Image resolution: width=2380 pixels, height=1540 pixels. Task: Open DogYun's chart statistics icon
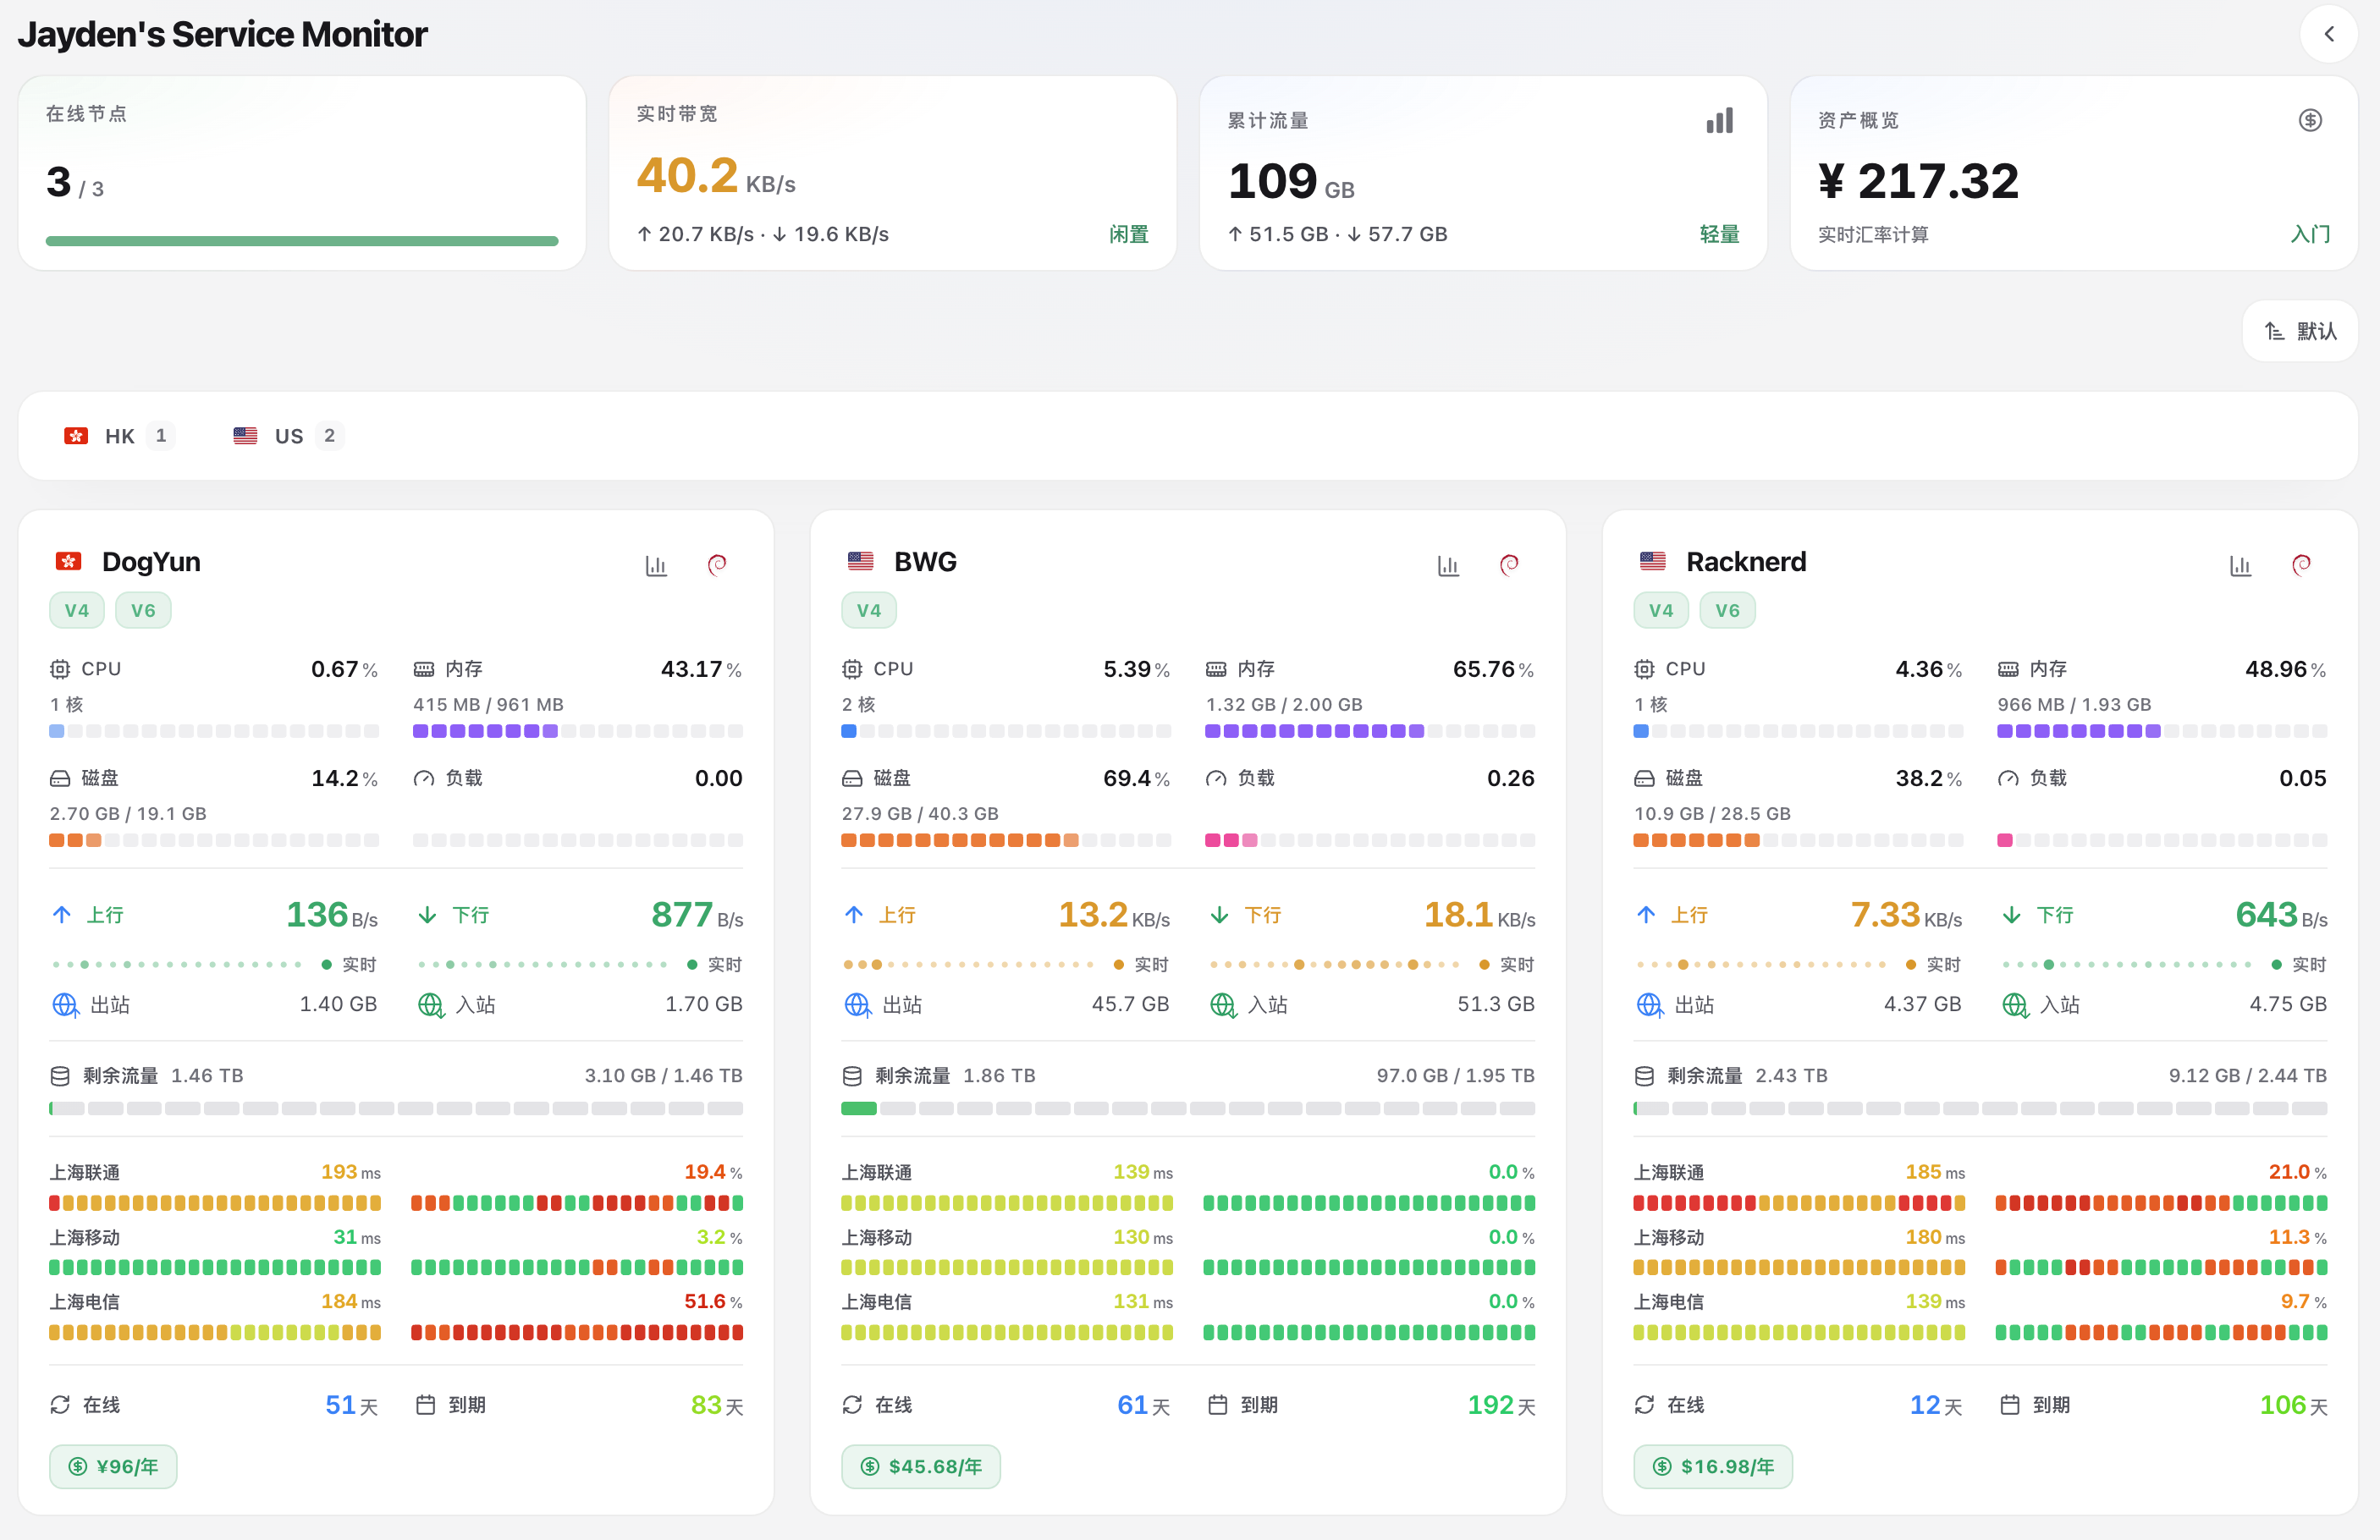click(656, 565)
